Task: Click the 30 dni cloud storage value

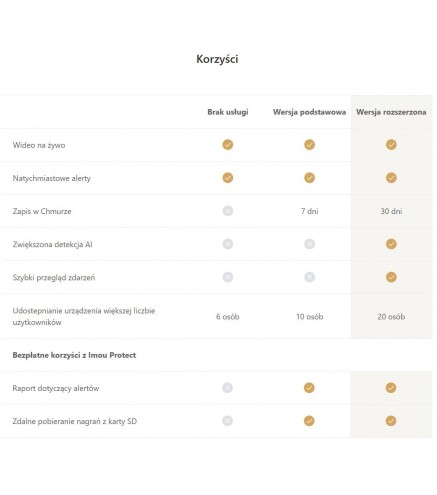Action: coord(391,211)
